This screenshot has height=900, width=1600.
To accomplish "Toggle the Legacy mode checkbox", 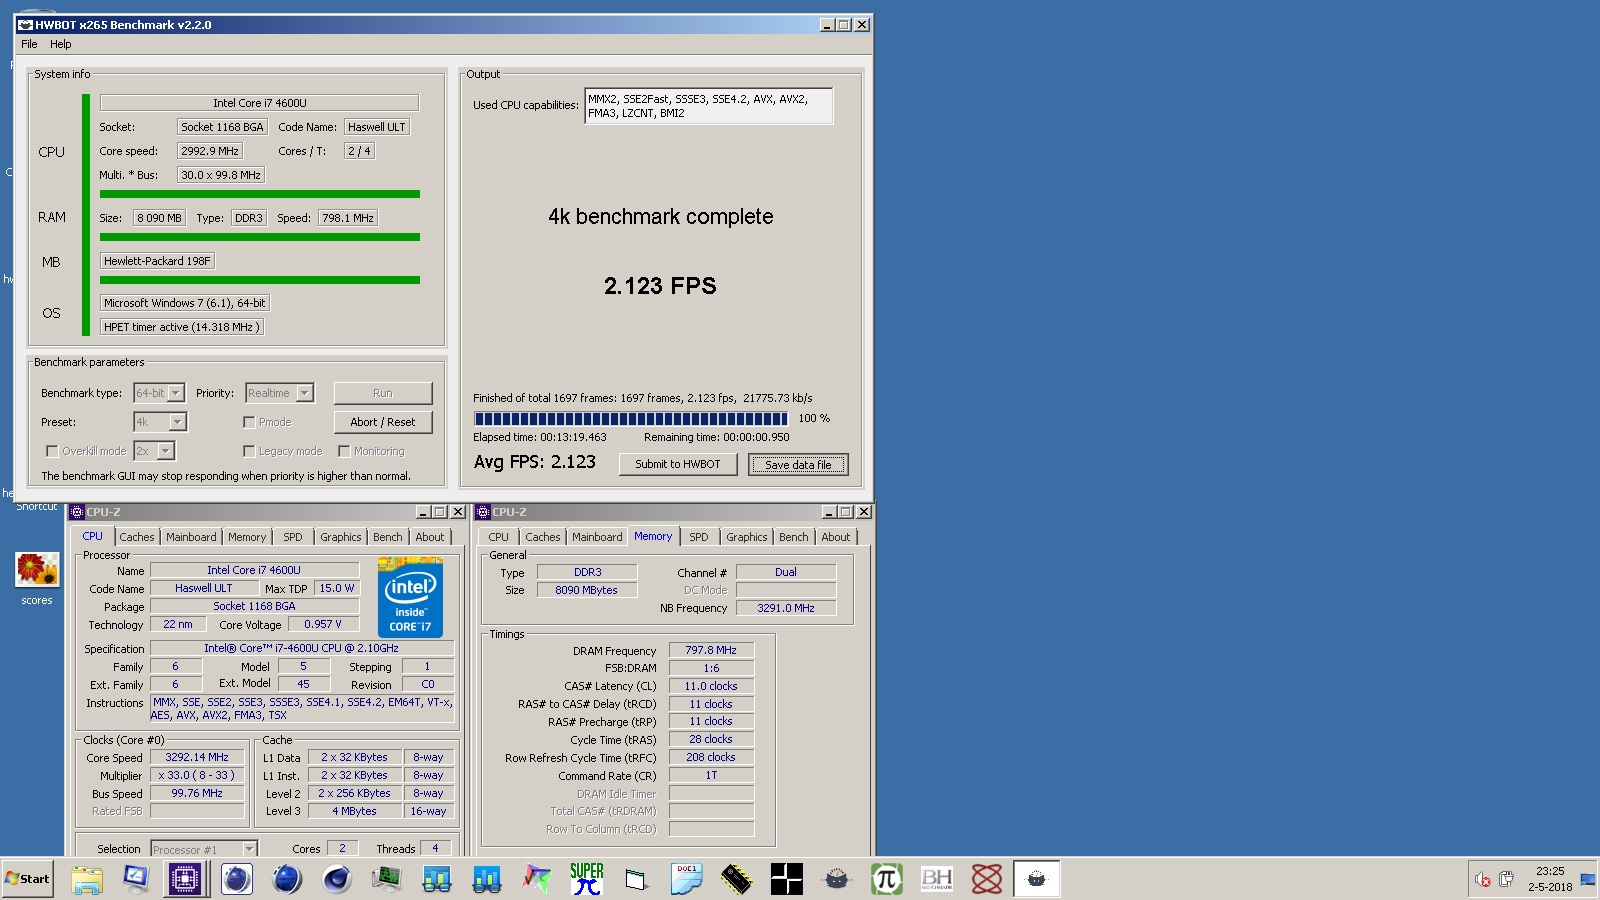I will (249, 451).
